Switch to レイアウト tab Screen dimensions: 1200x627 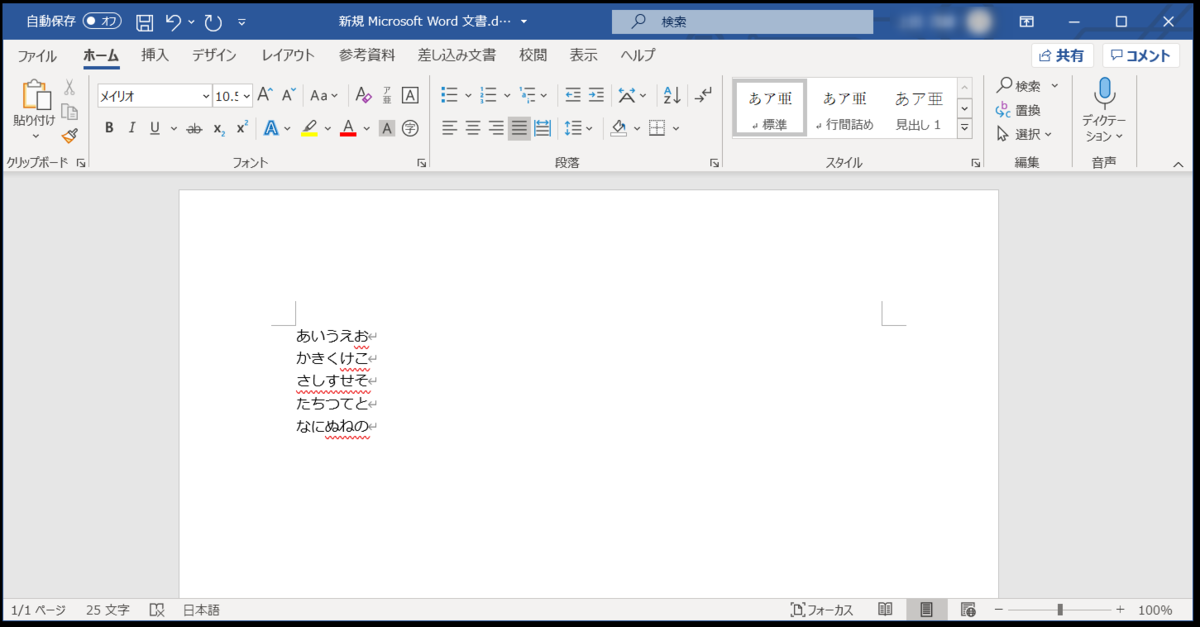[x=288, y=56]
